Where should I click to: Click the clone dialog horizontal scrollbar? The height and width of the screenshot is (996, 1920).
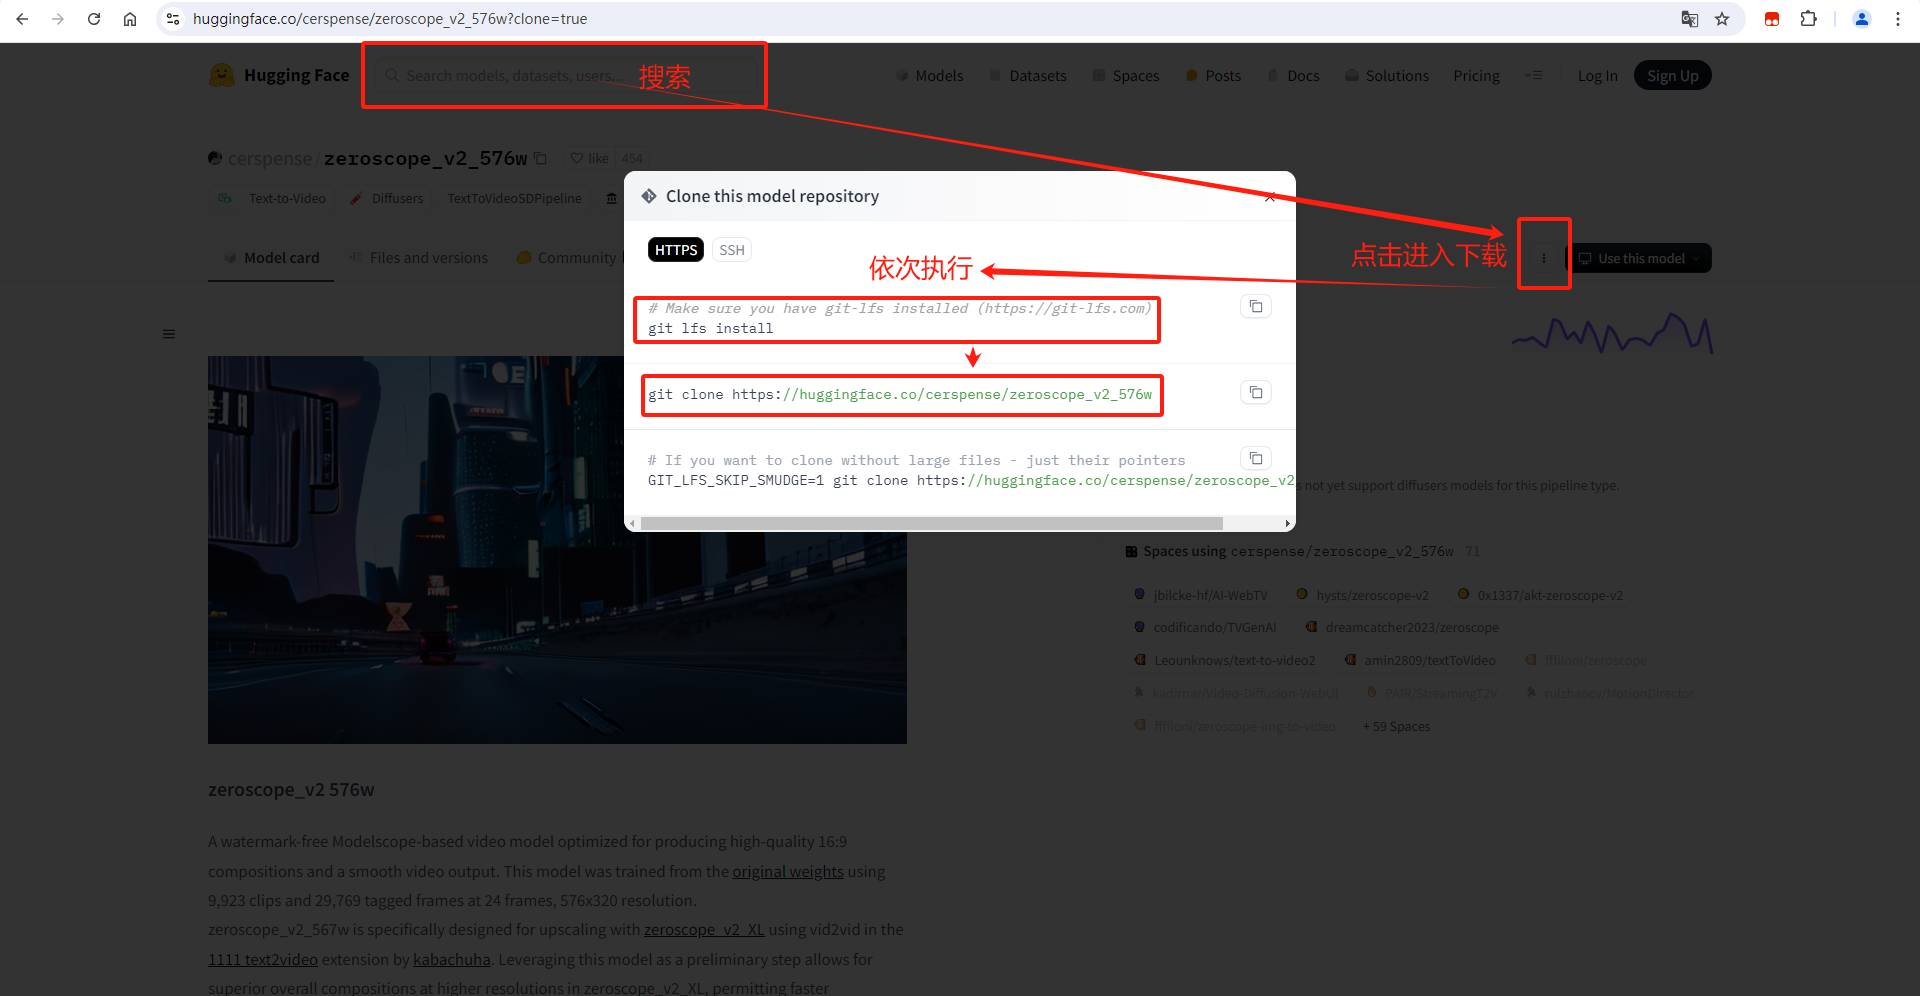[932, 523]
